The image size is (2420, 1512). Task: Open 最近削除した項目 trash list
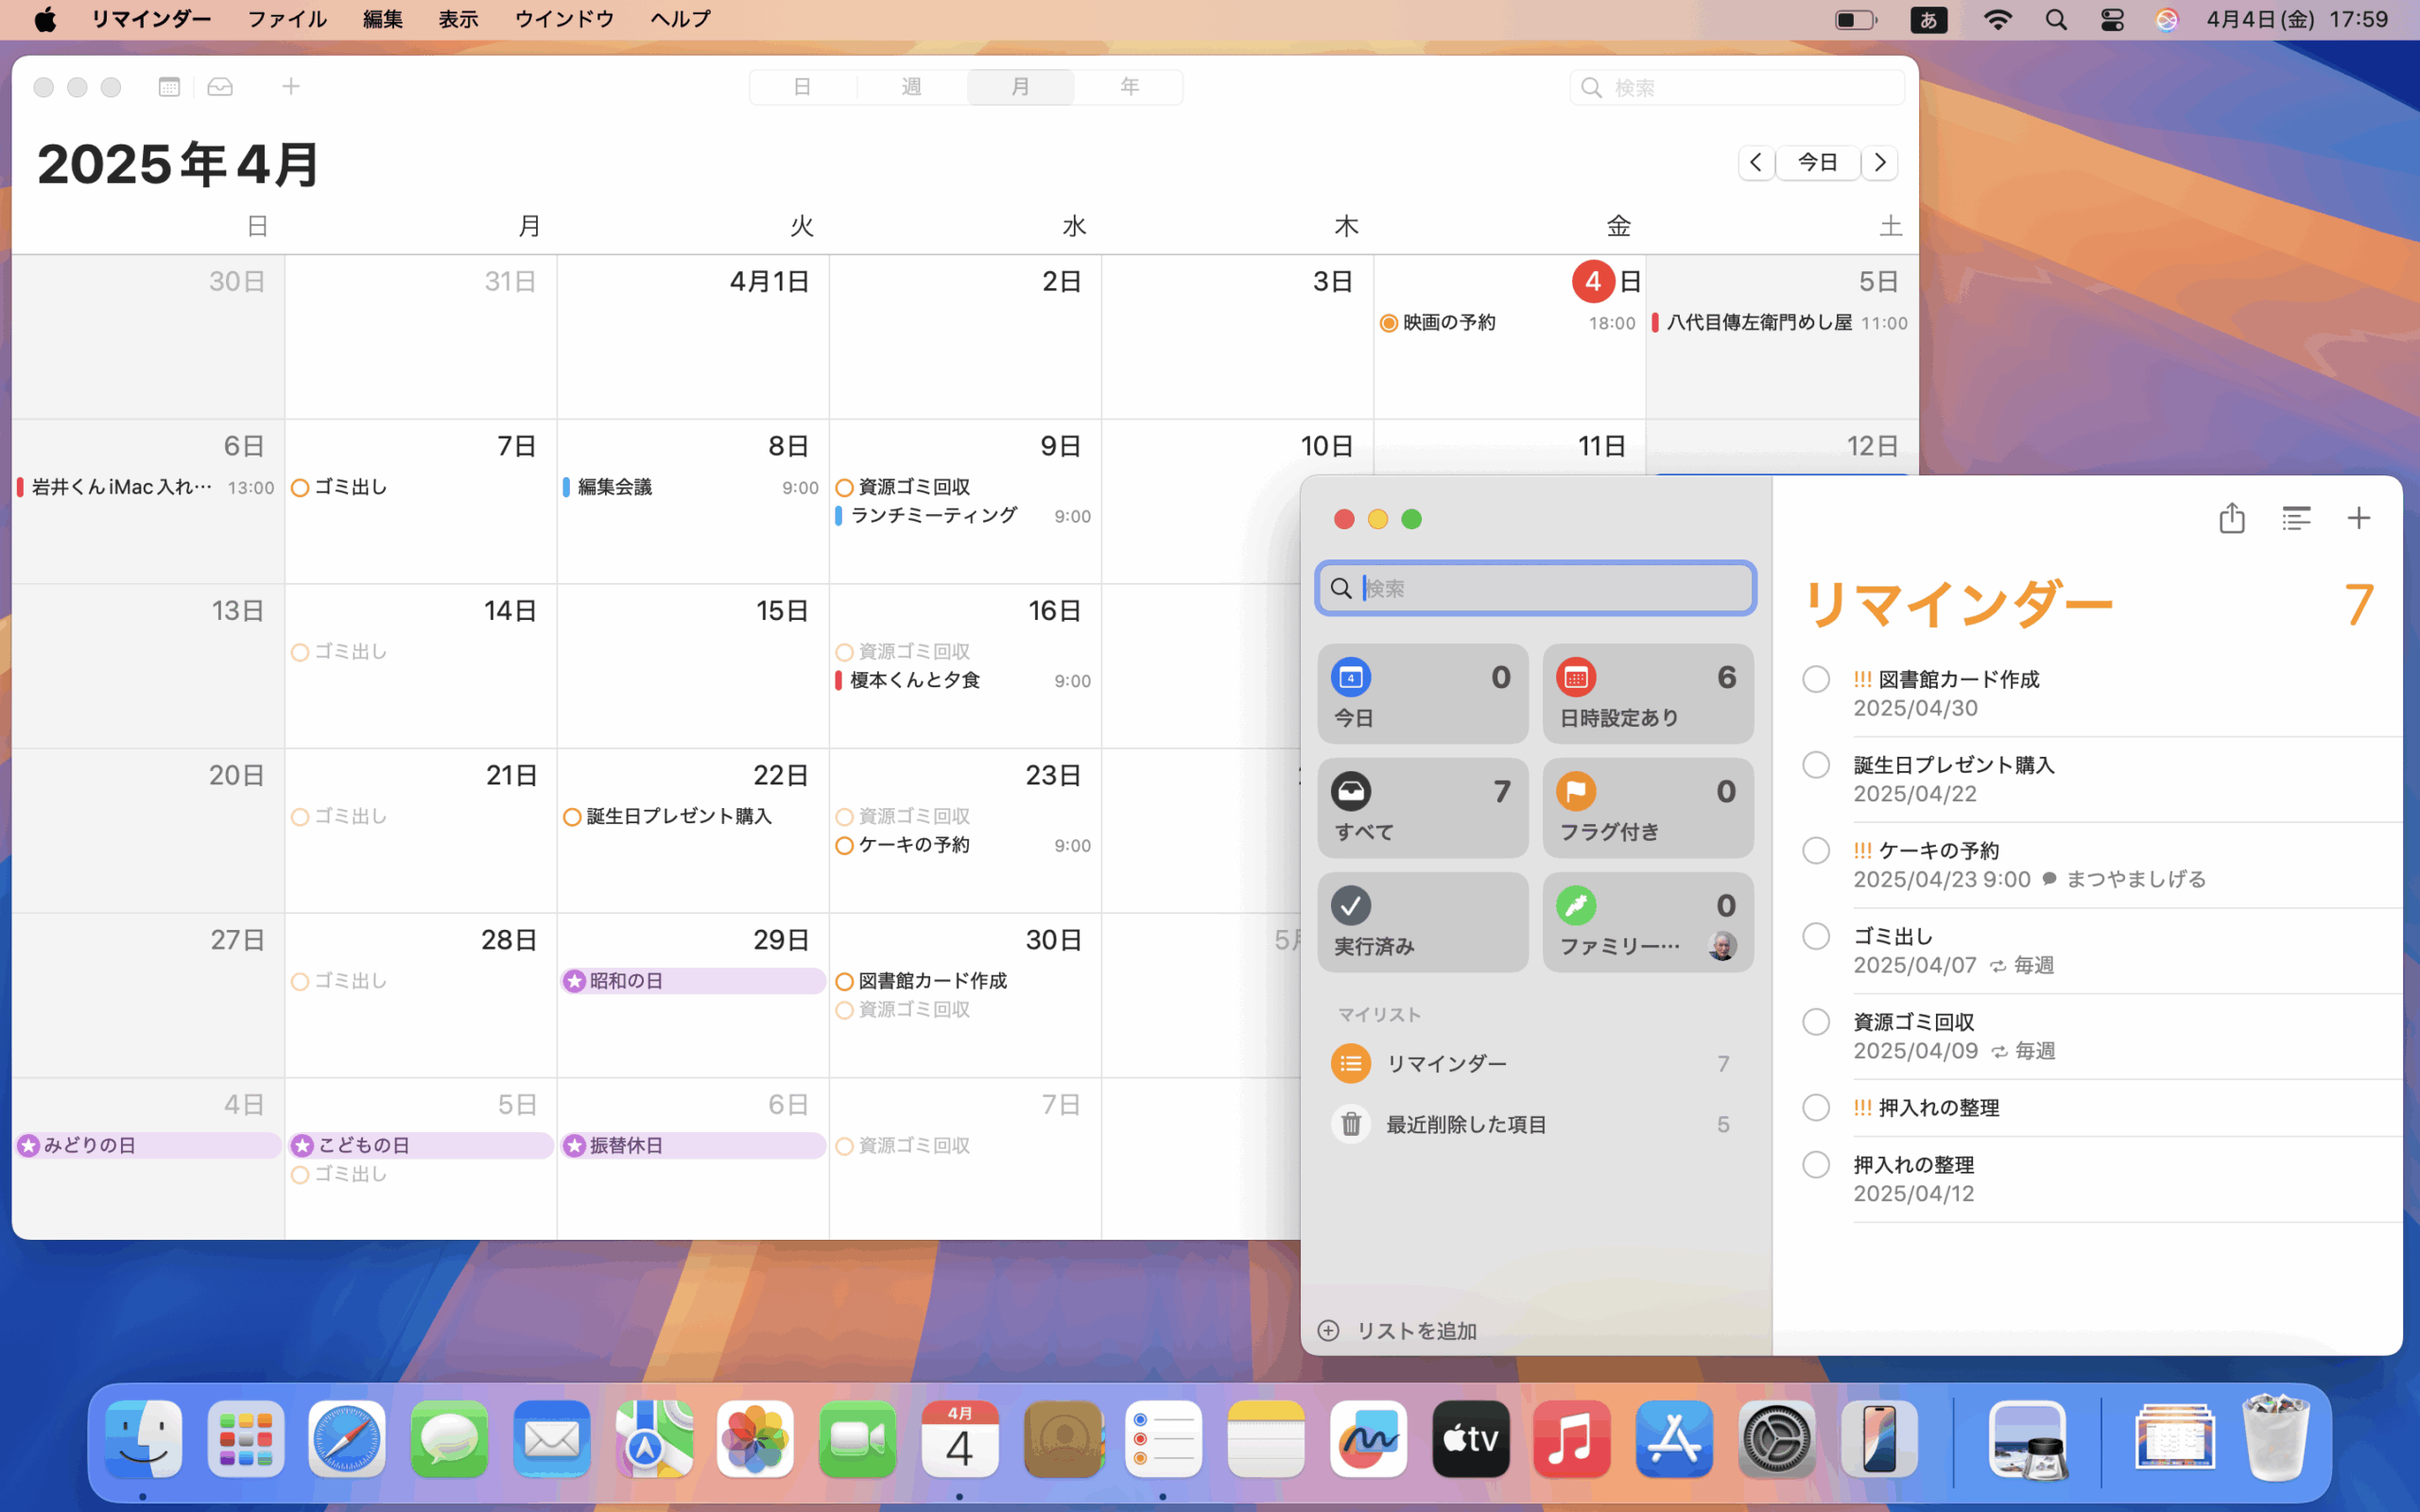(x=1535, y=1124)
